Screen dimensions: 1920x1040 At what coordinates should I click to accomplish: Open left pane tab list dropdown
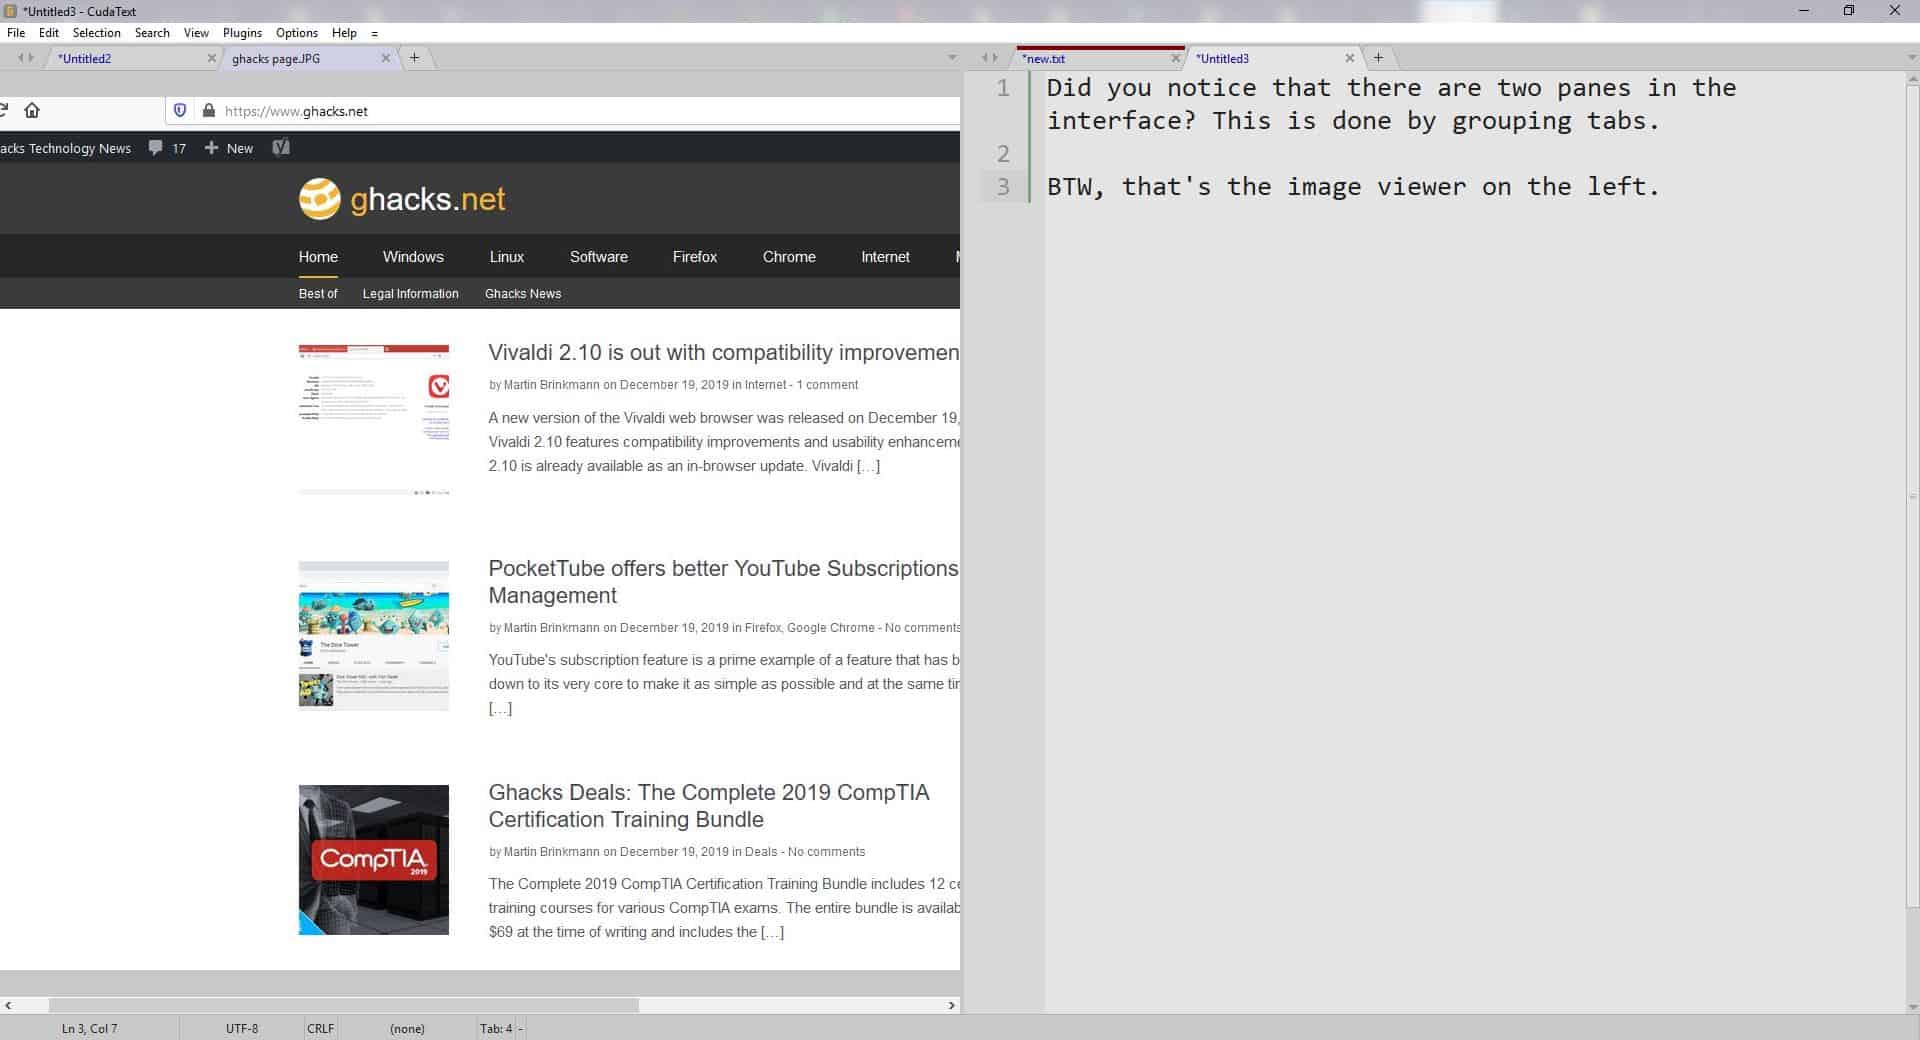(x=952, y=58)
